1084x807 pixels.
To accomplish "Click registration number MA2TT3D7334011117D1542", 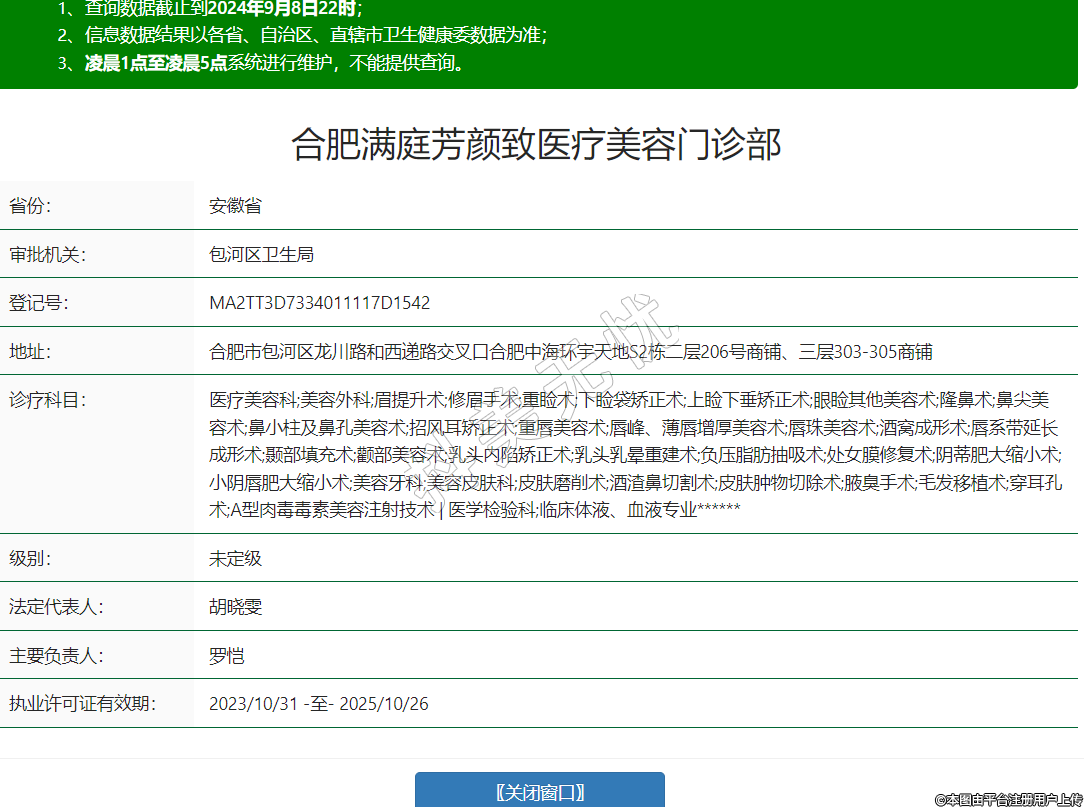I will coord(319,303).
